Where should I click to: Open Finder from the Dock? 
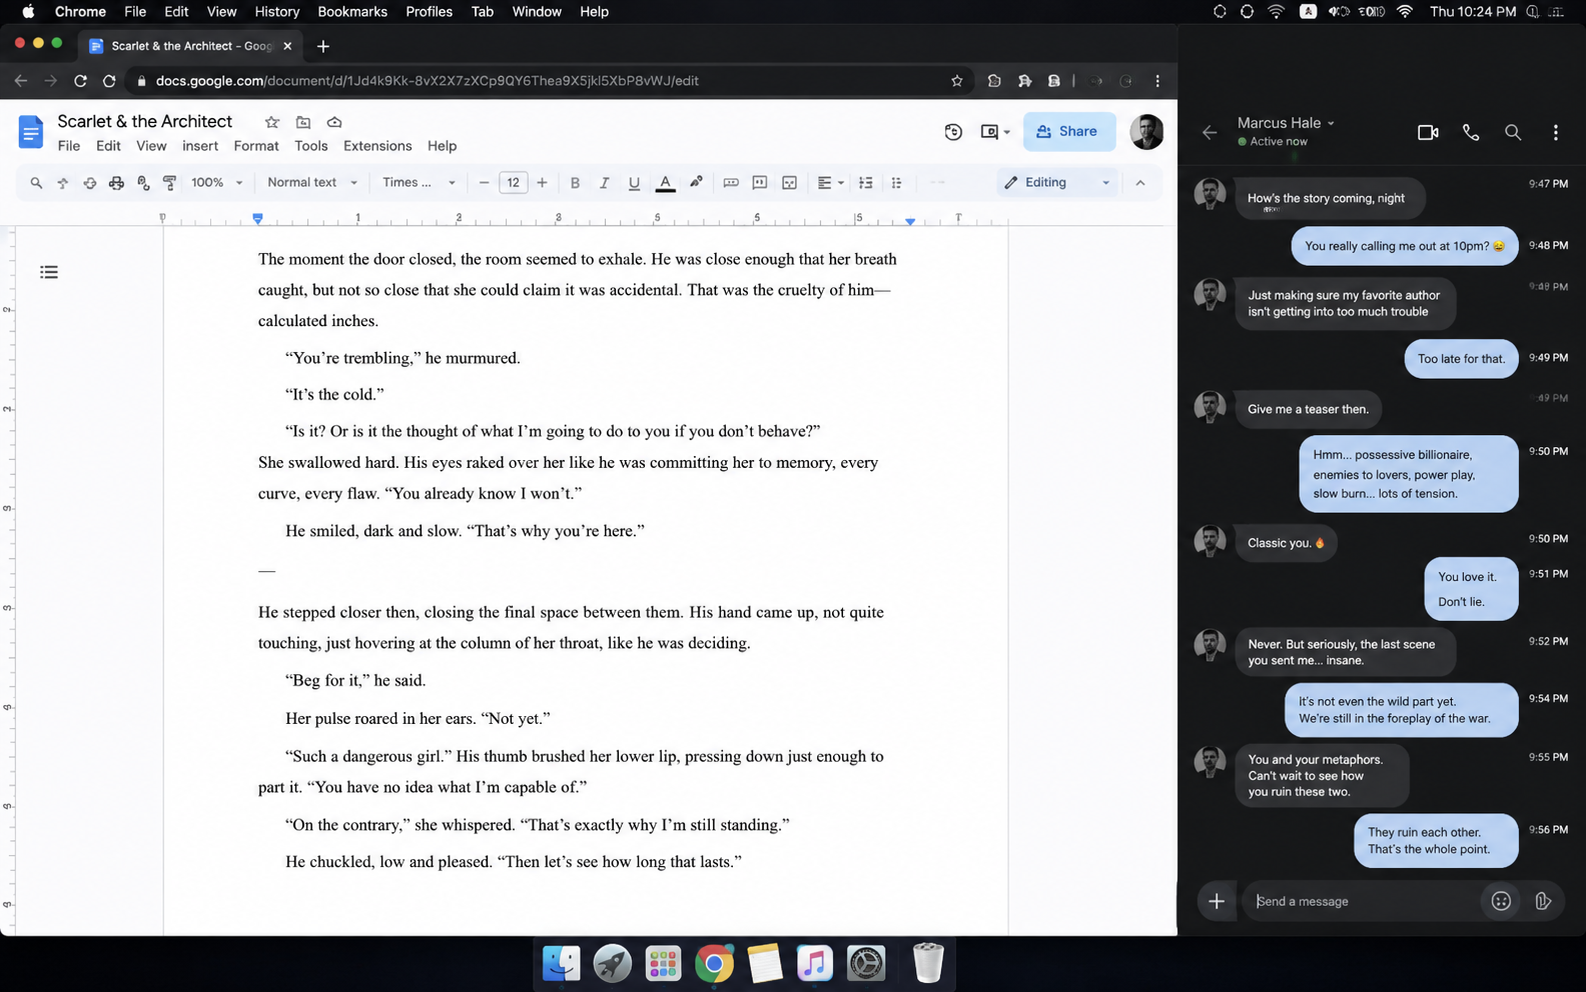tap(561, 963)
